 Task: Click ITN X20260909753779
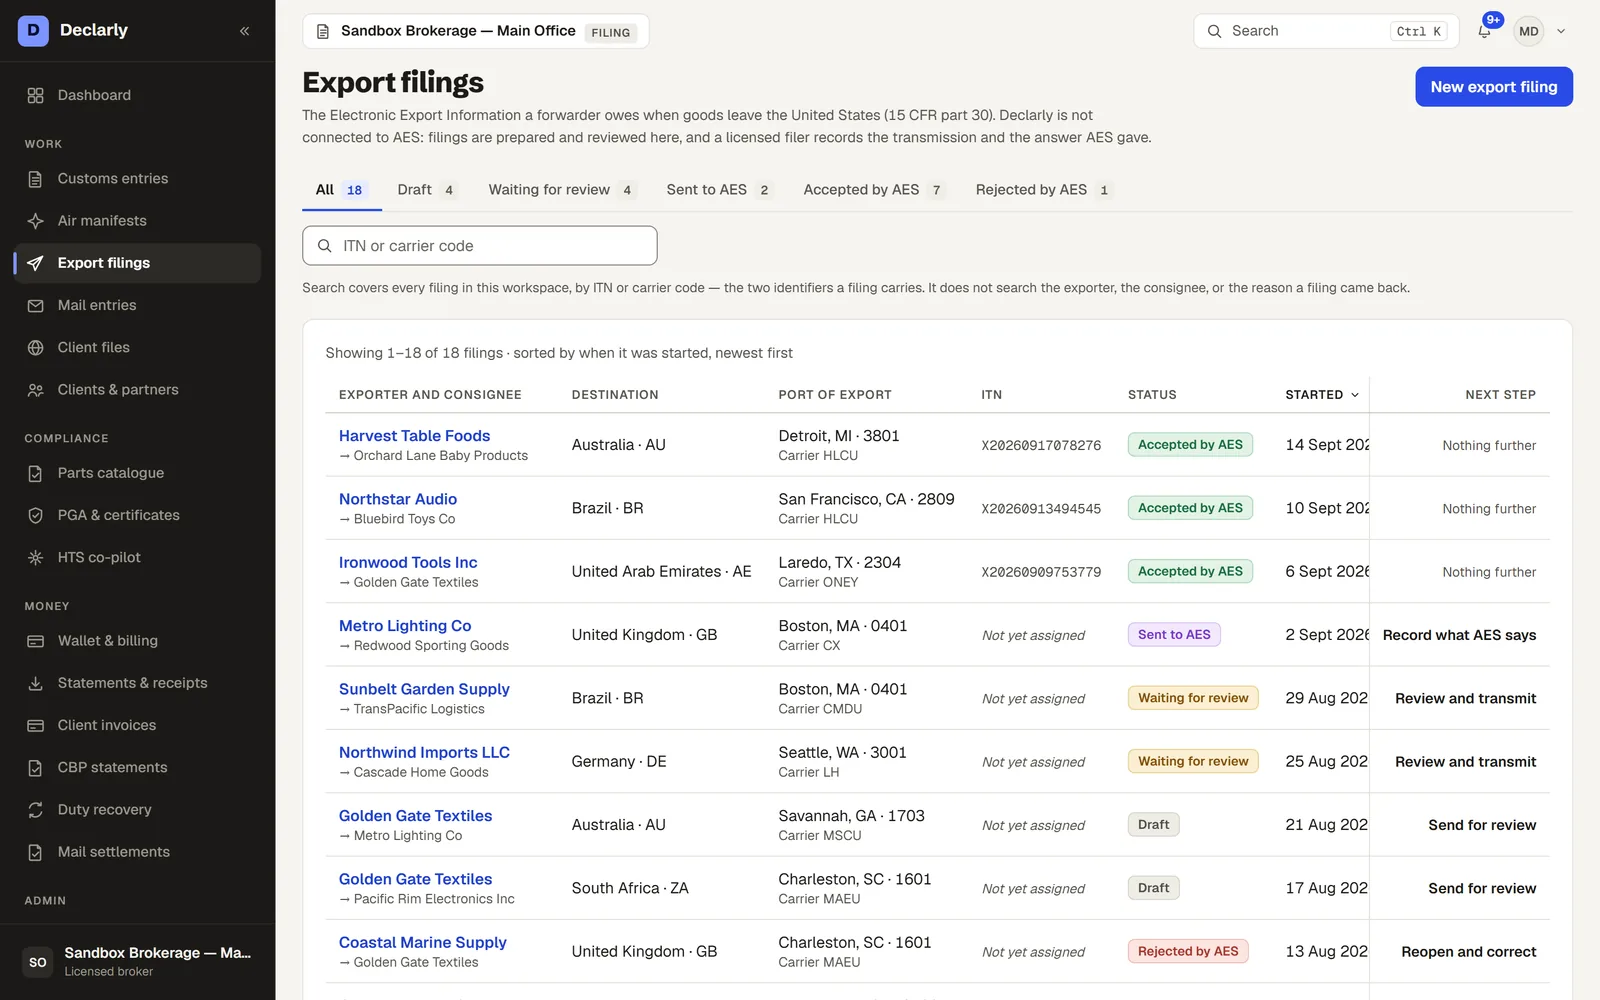point(1041,572)
